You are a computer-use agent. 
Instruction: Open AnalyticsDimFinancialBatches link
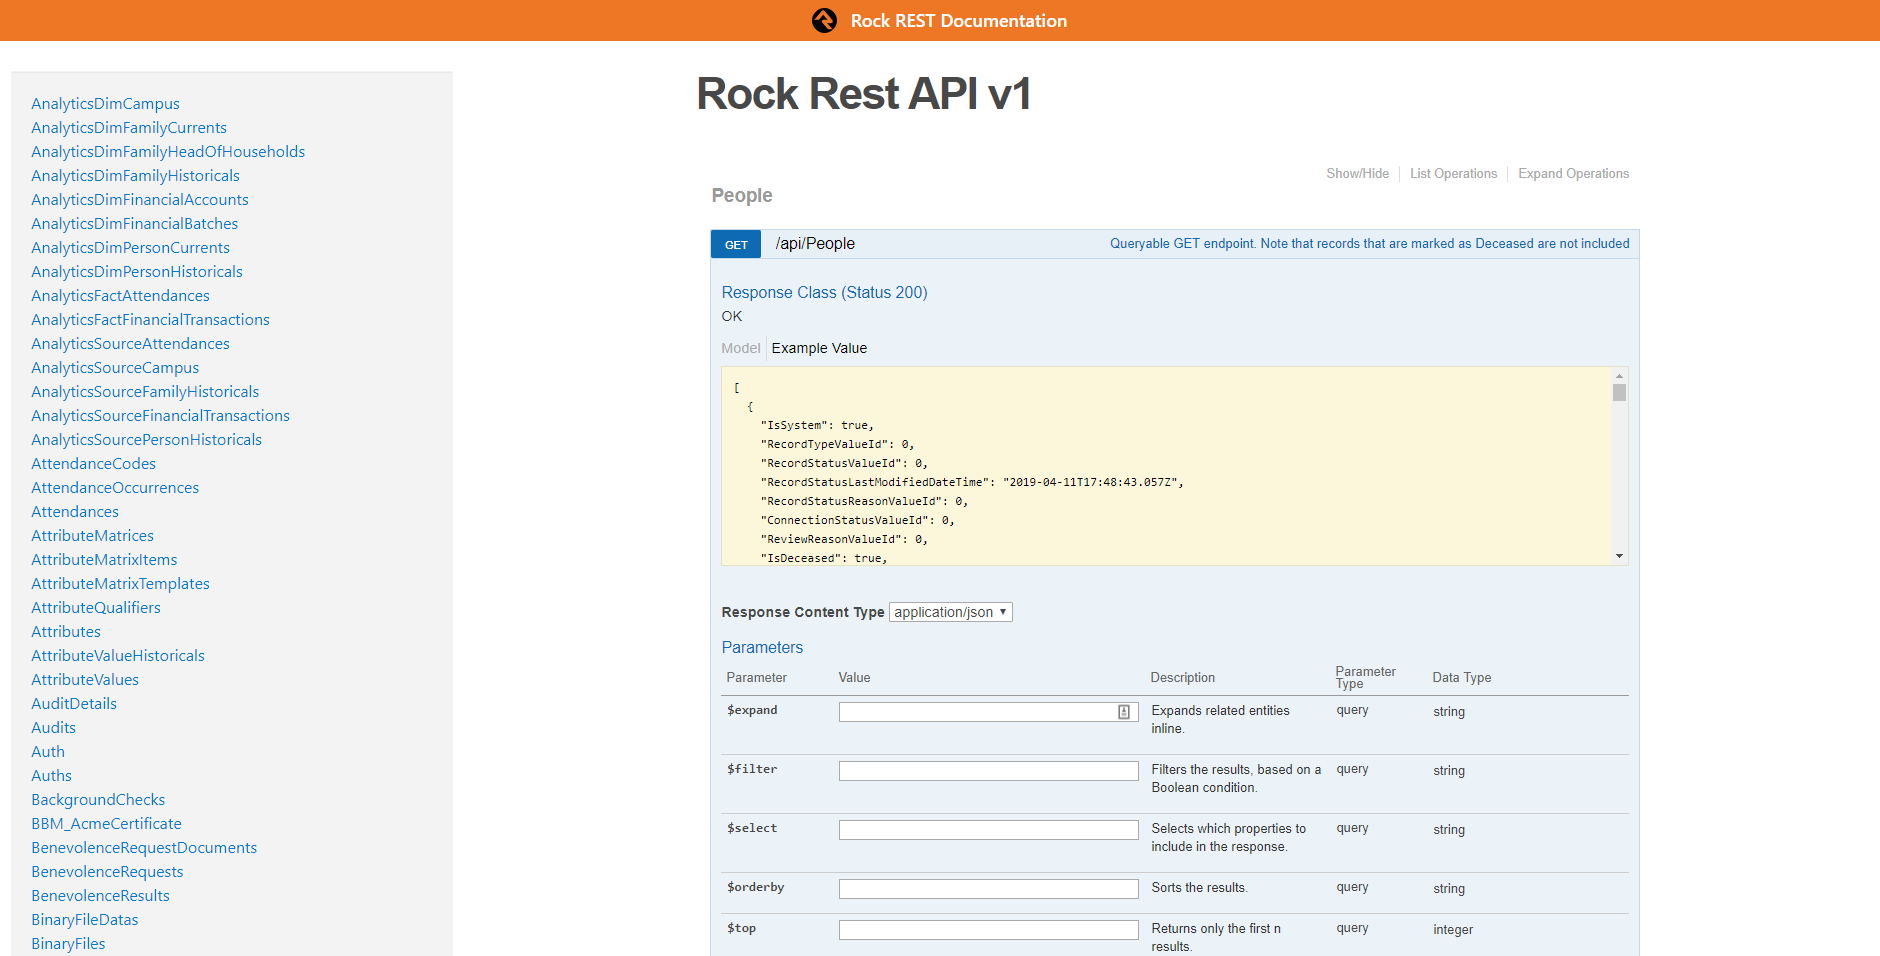134,223
